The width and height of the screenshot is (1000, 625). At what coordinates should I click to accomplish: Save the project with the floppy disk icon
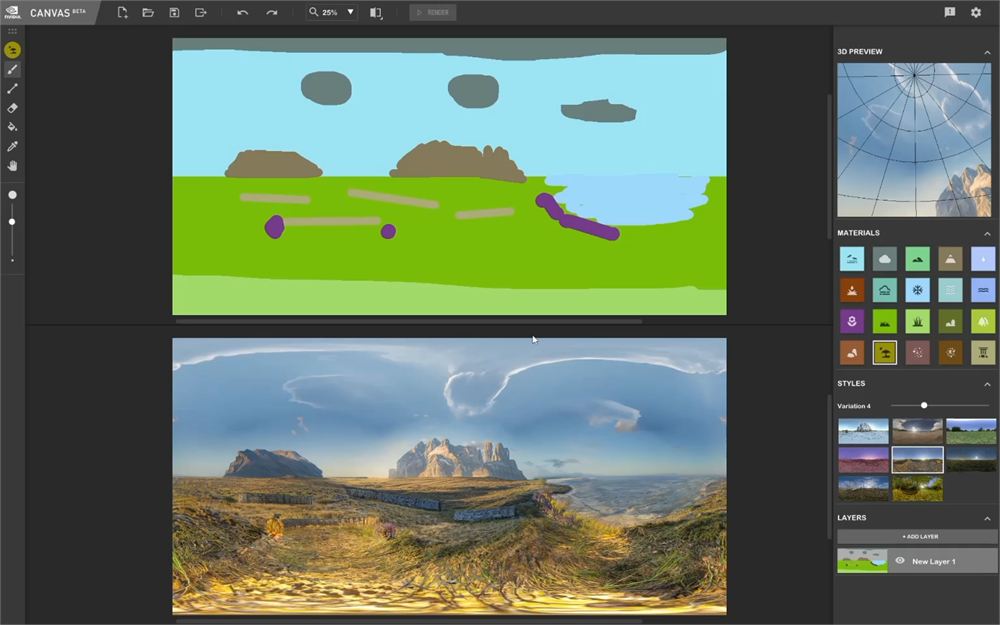[x=174, y=12]
